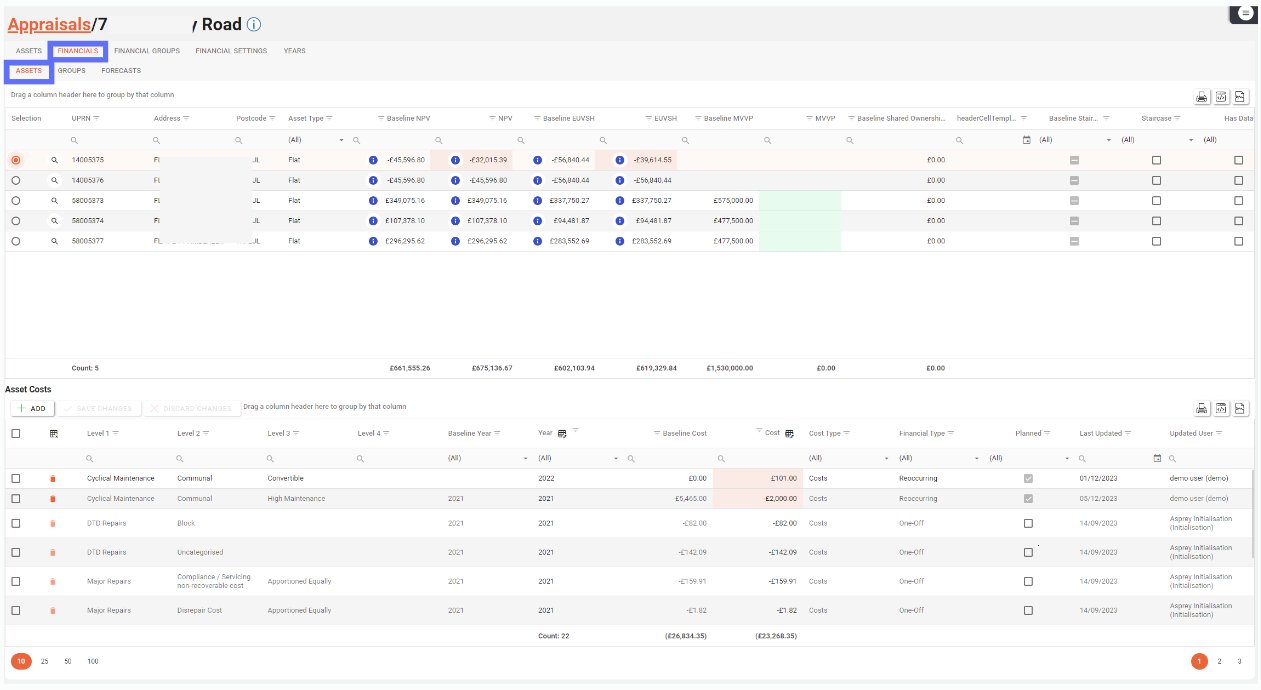Open the Cost Type (All) filter dropdown
The image size is (1261, 690).
(848, 458)
